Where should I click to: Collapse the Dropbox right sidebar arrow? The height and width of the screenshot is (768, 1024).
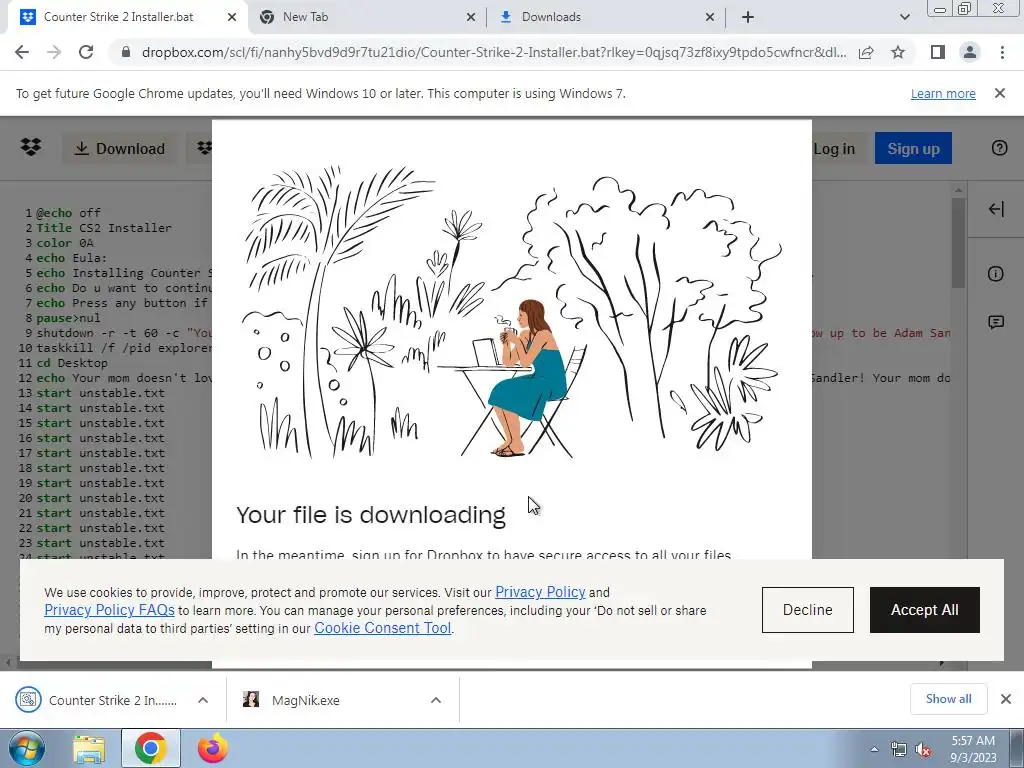coord(996,209)
